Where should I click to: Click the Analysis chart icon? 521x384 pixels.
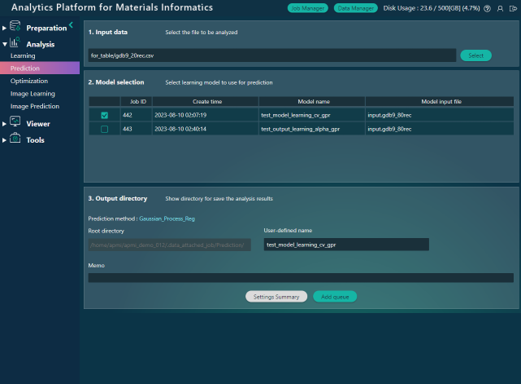pos(15,42)
